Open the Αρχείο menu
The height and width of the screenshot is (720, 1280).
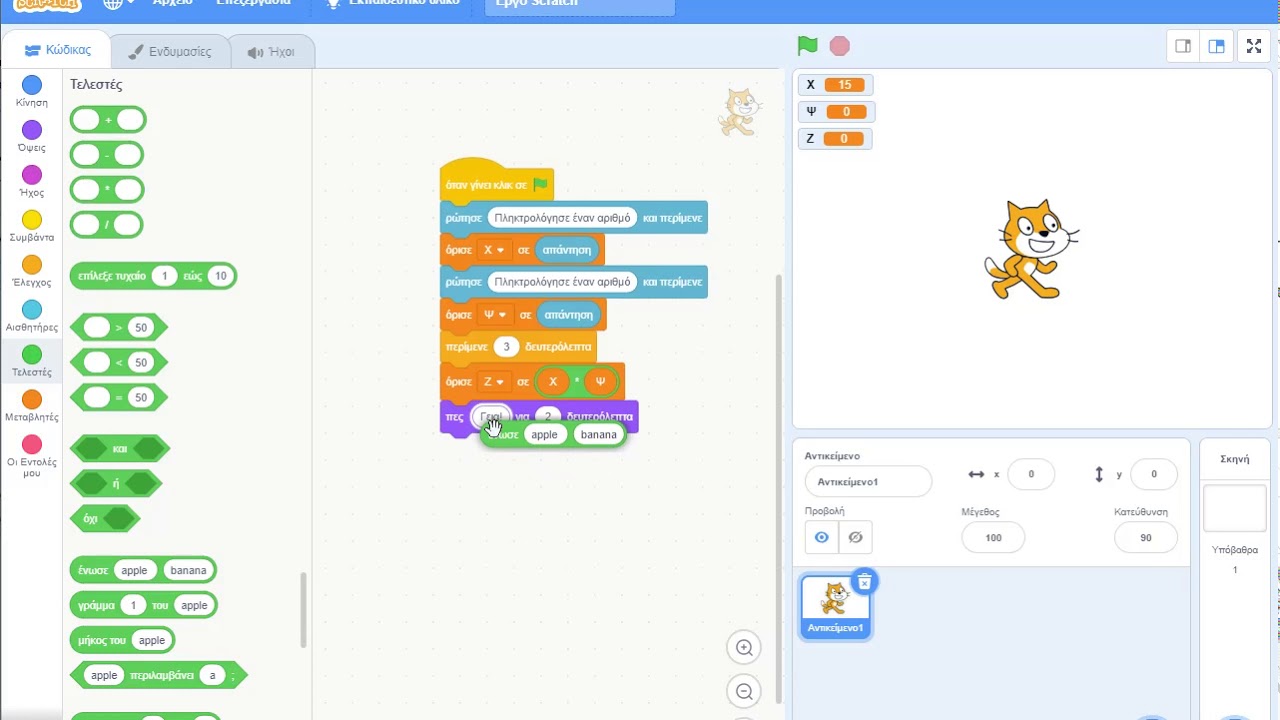click(172, 3)
